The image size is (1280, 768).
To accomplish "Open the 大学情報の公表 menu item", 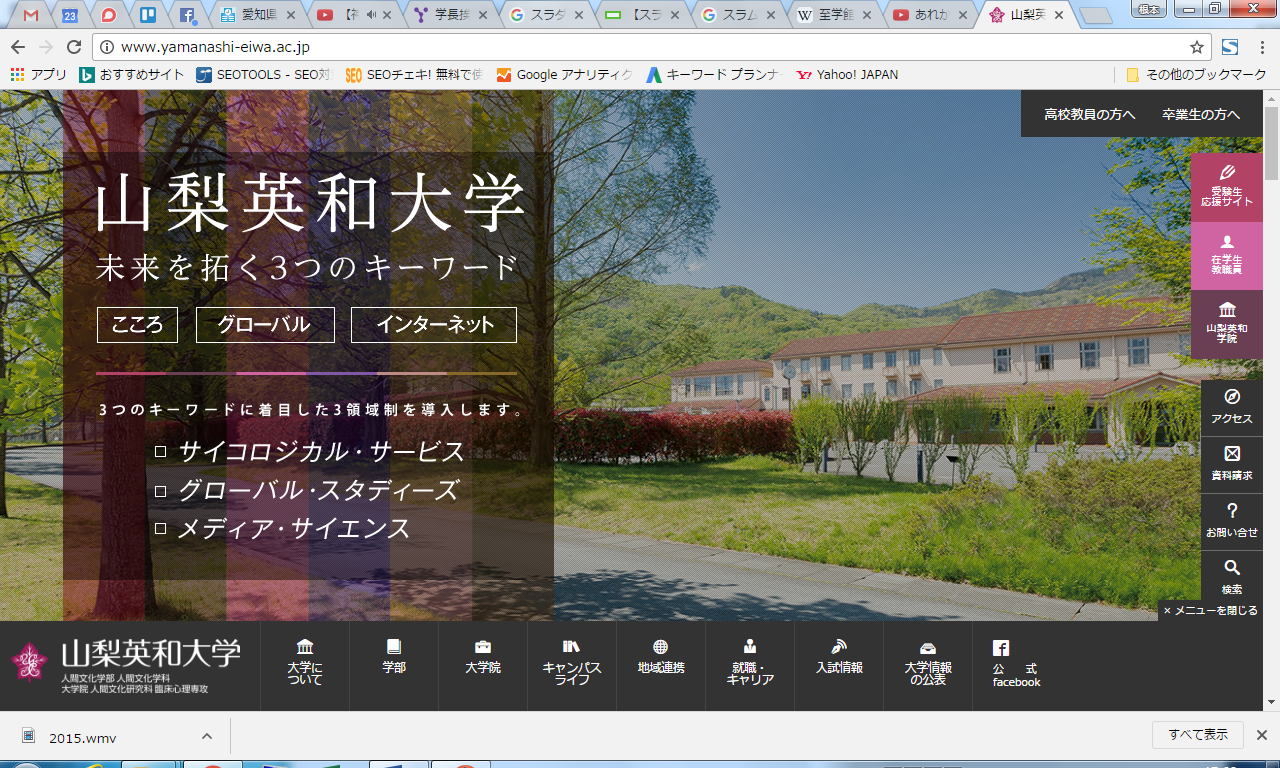I will [928, 665].
